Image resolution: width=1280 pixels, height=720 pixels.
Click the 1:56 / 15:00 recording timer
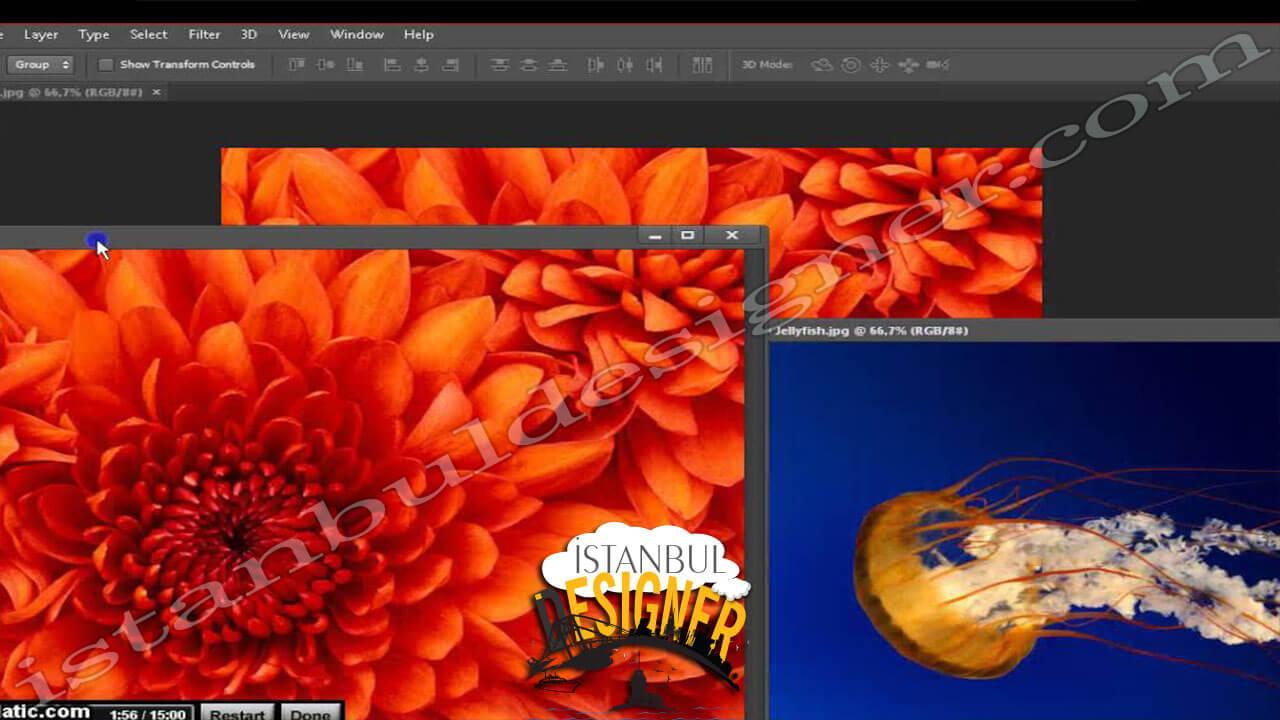coord(148,713)
